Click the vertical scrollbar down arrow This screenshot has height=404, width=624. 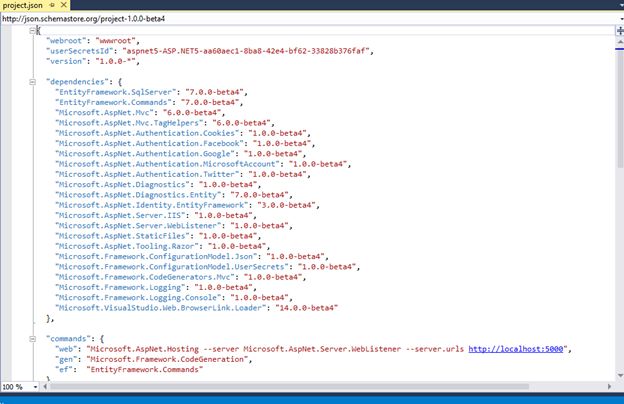tap(620, 375)
